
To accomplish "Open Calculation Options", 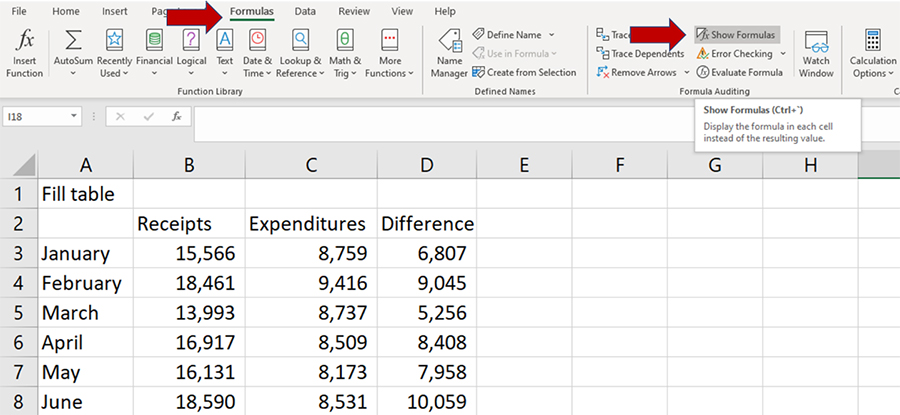I will click(872, 53).
